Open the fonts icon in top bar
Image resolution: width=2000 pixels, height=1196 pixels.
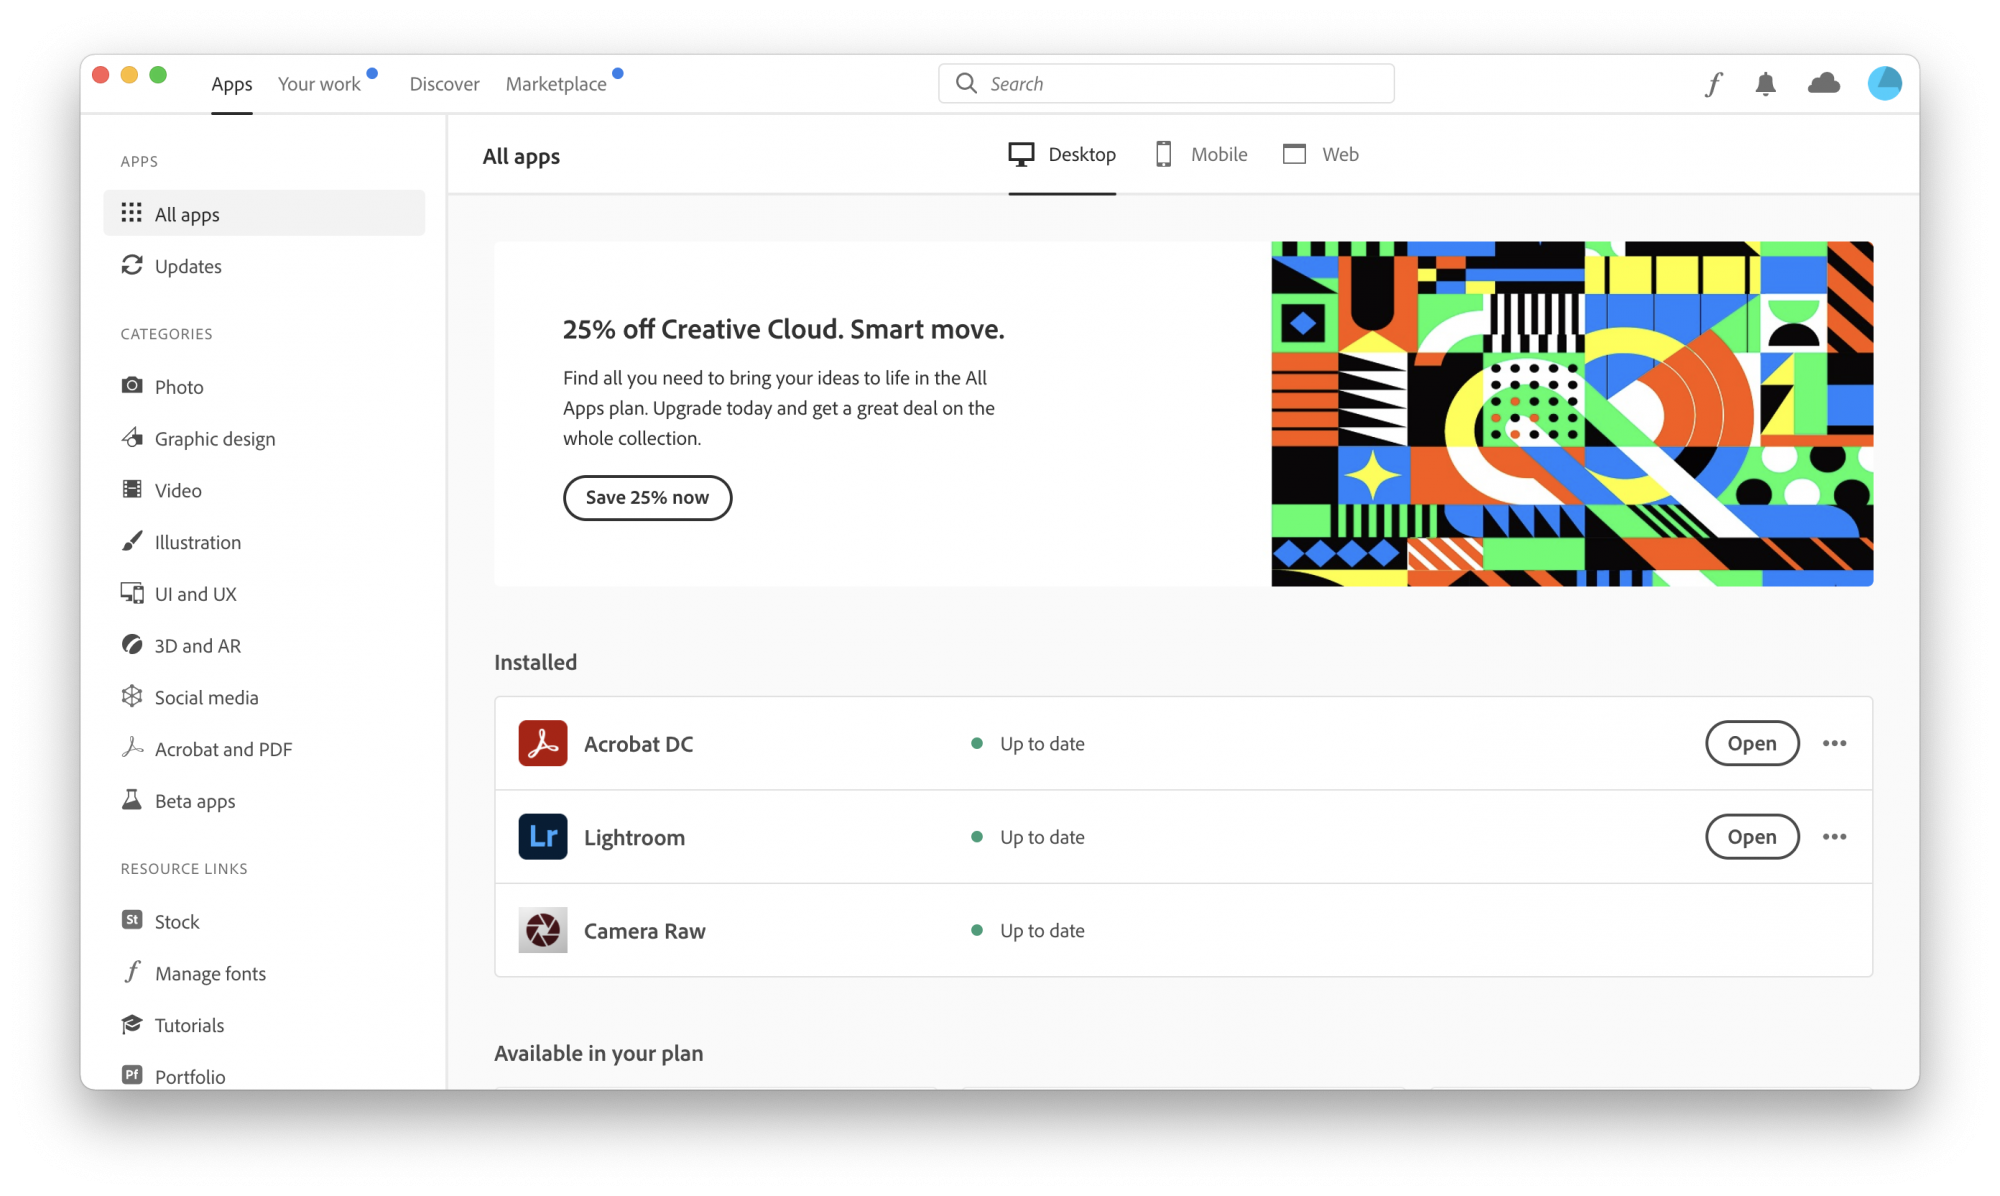(1714, 84)
